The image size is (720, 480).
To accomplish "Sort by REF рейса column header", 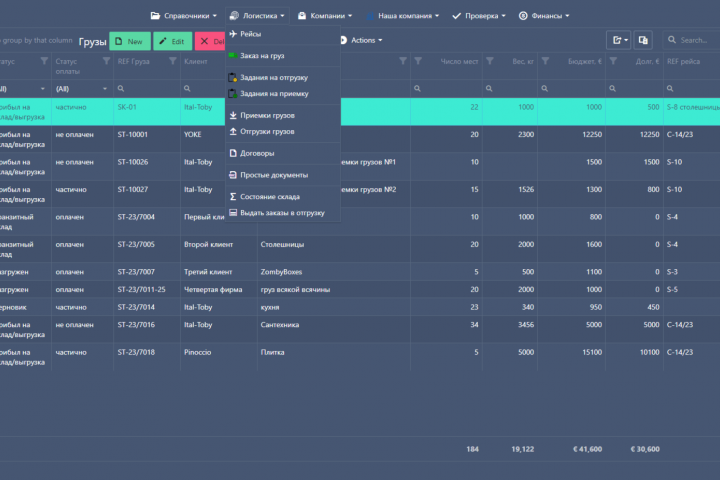I will [683, 62].
